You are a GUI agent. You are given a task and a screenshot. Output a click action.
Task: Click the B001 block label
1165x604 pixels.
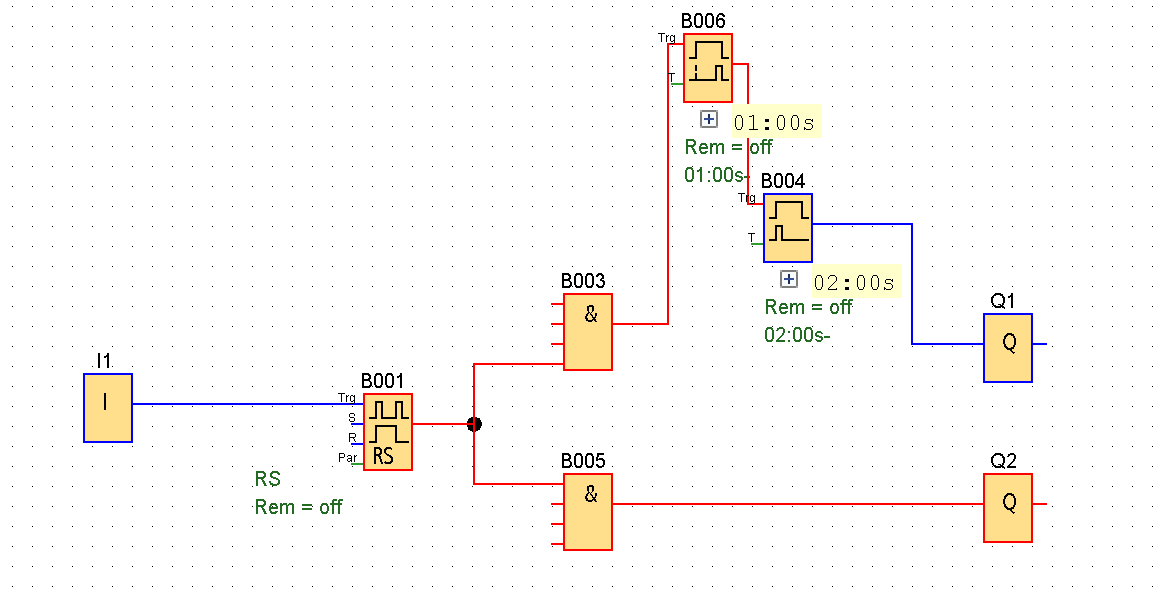point(382,381)
